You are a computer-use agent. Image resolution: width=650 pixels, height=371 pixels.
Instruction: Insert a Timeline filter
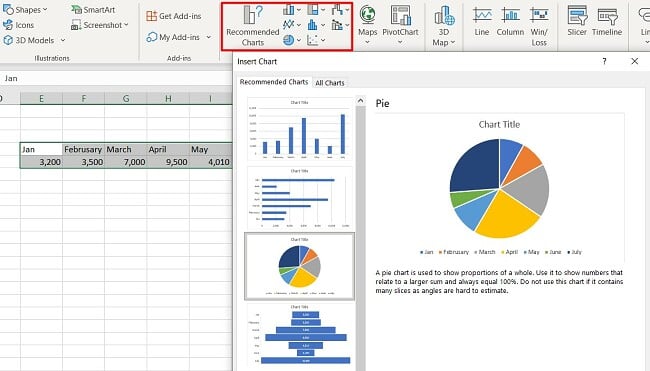tap(607, 21)
